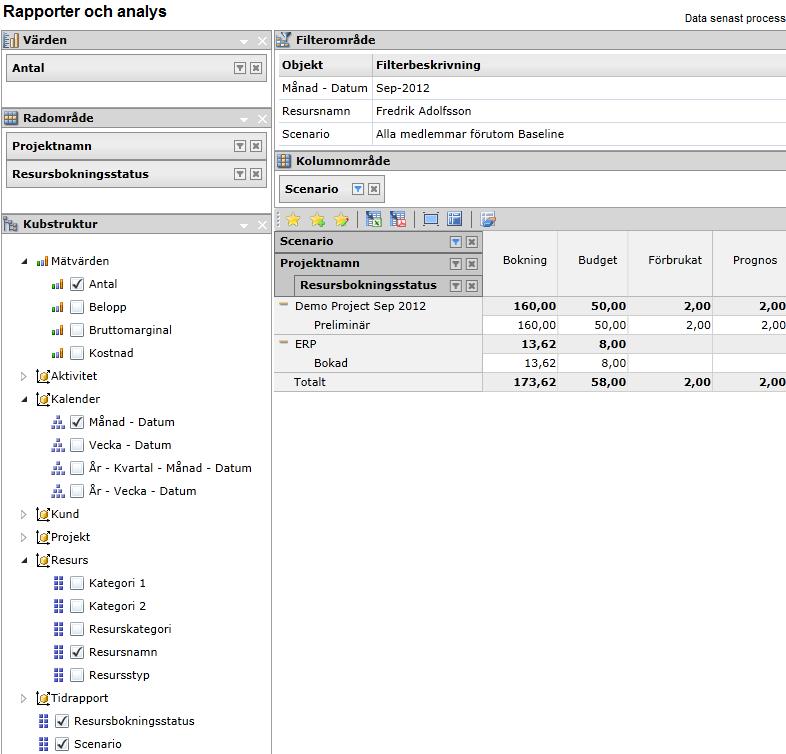This screenshot has height=754, width=786.
Task: Collapse the Kalender tree node
Action: (x=24, y=399)
